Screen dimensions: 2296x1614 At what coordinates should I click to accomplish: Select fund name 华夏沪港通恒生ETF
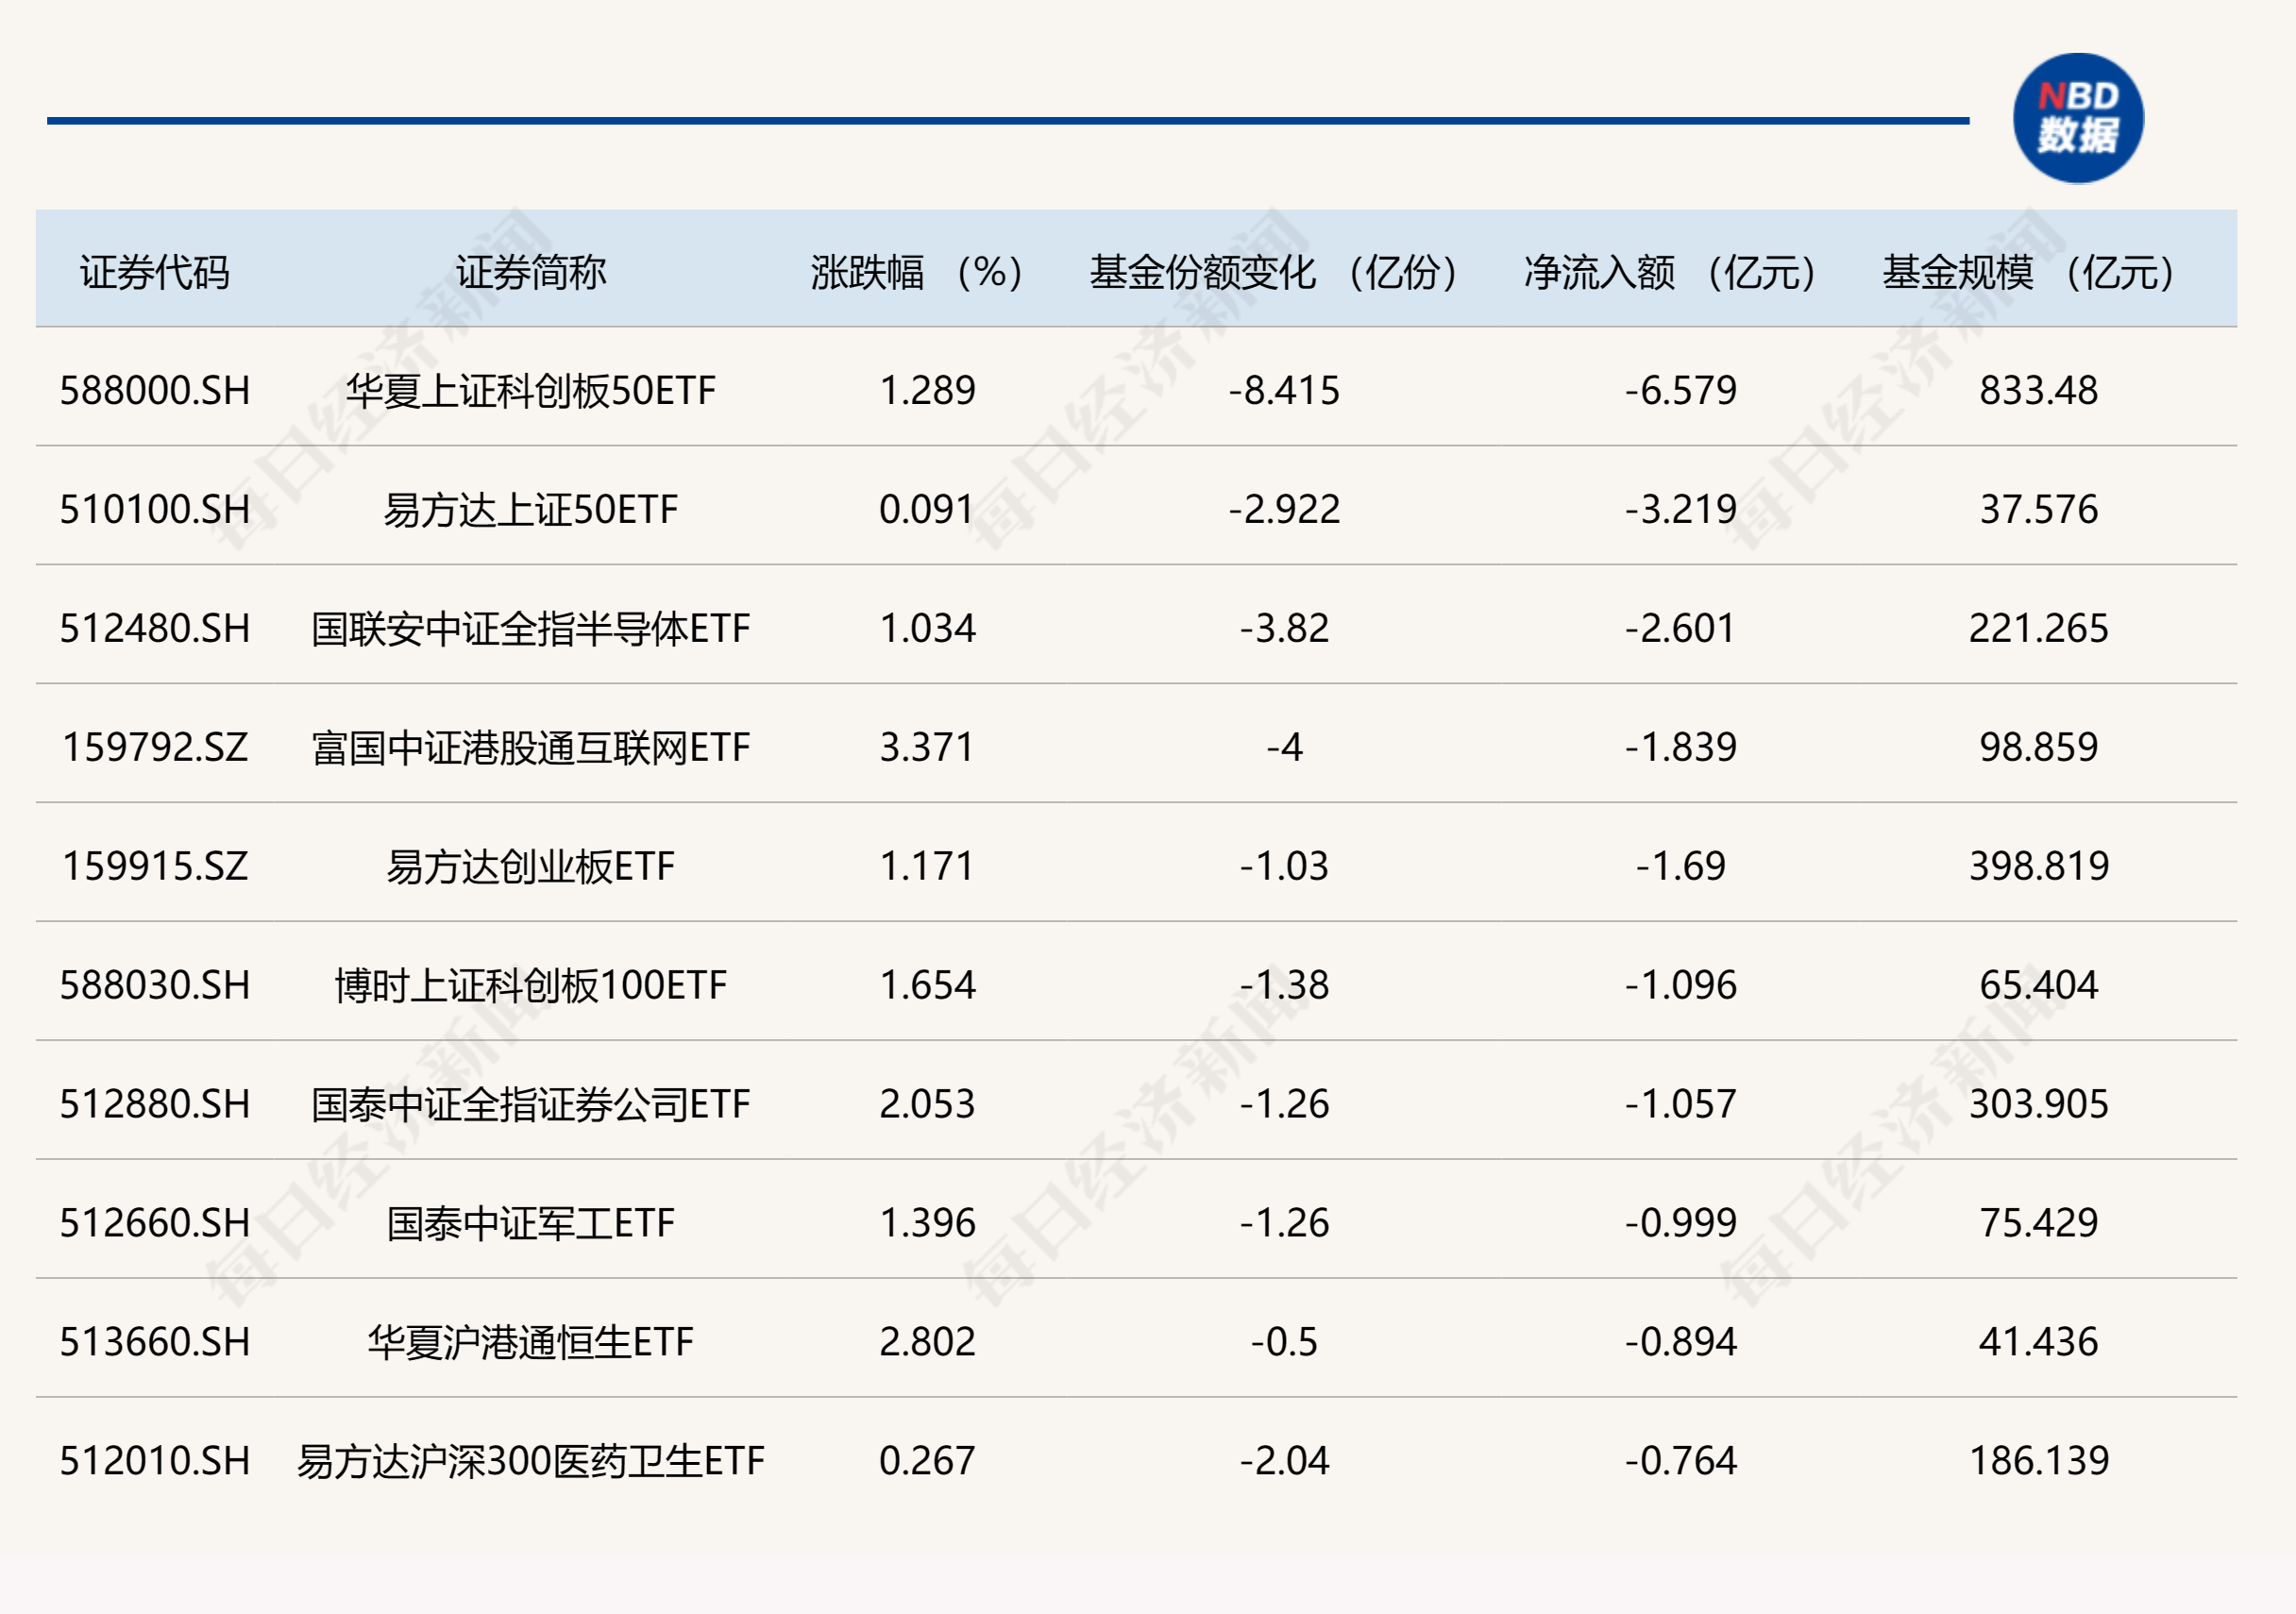(x=531, y=1342)
